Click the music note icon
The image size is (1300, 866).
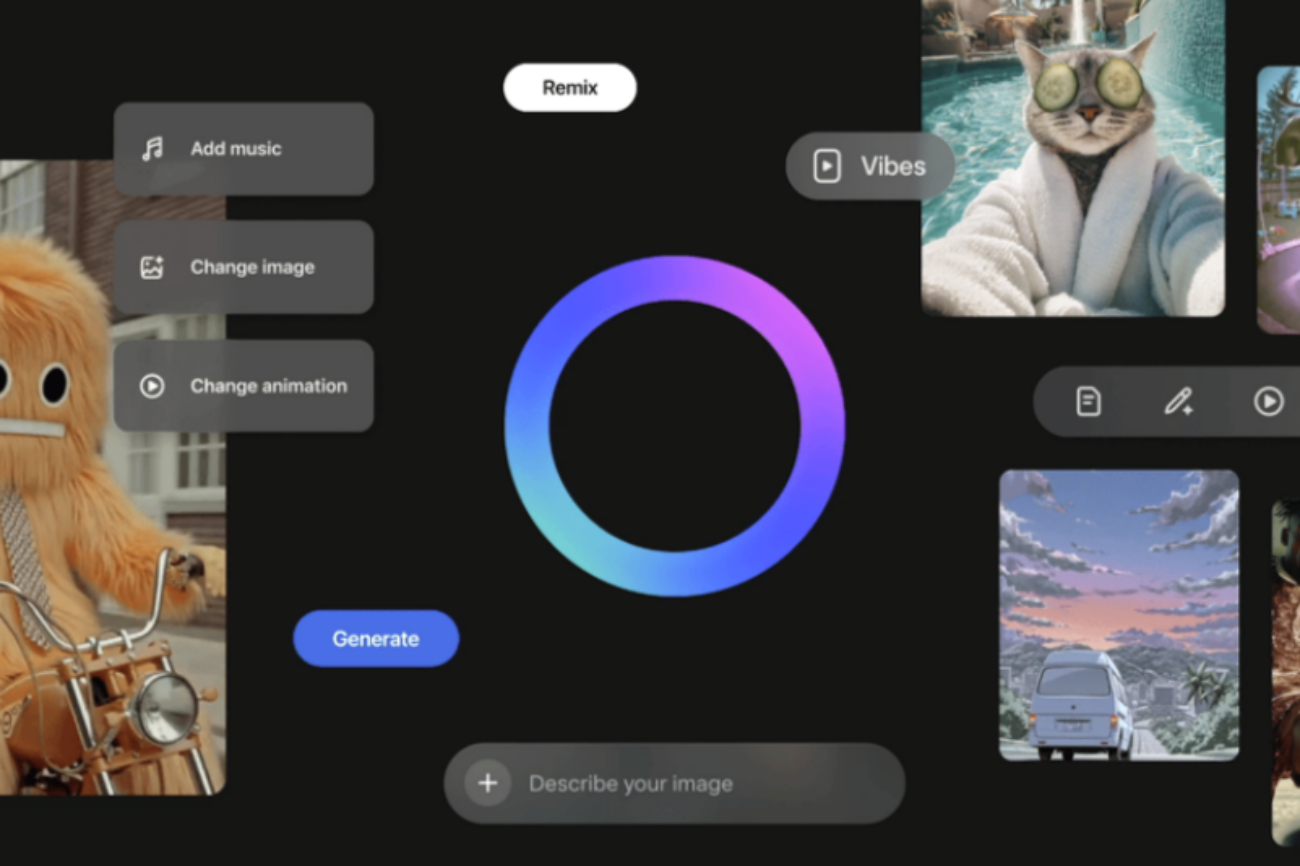pyautogui.click(x=152, y=149)
